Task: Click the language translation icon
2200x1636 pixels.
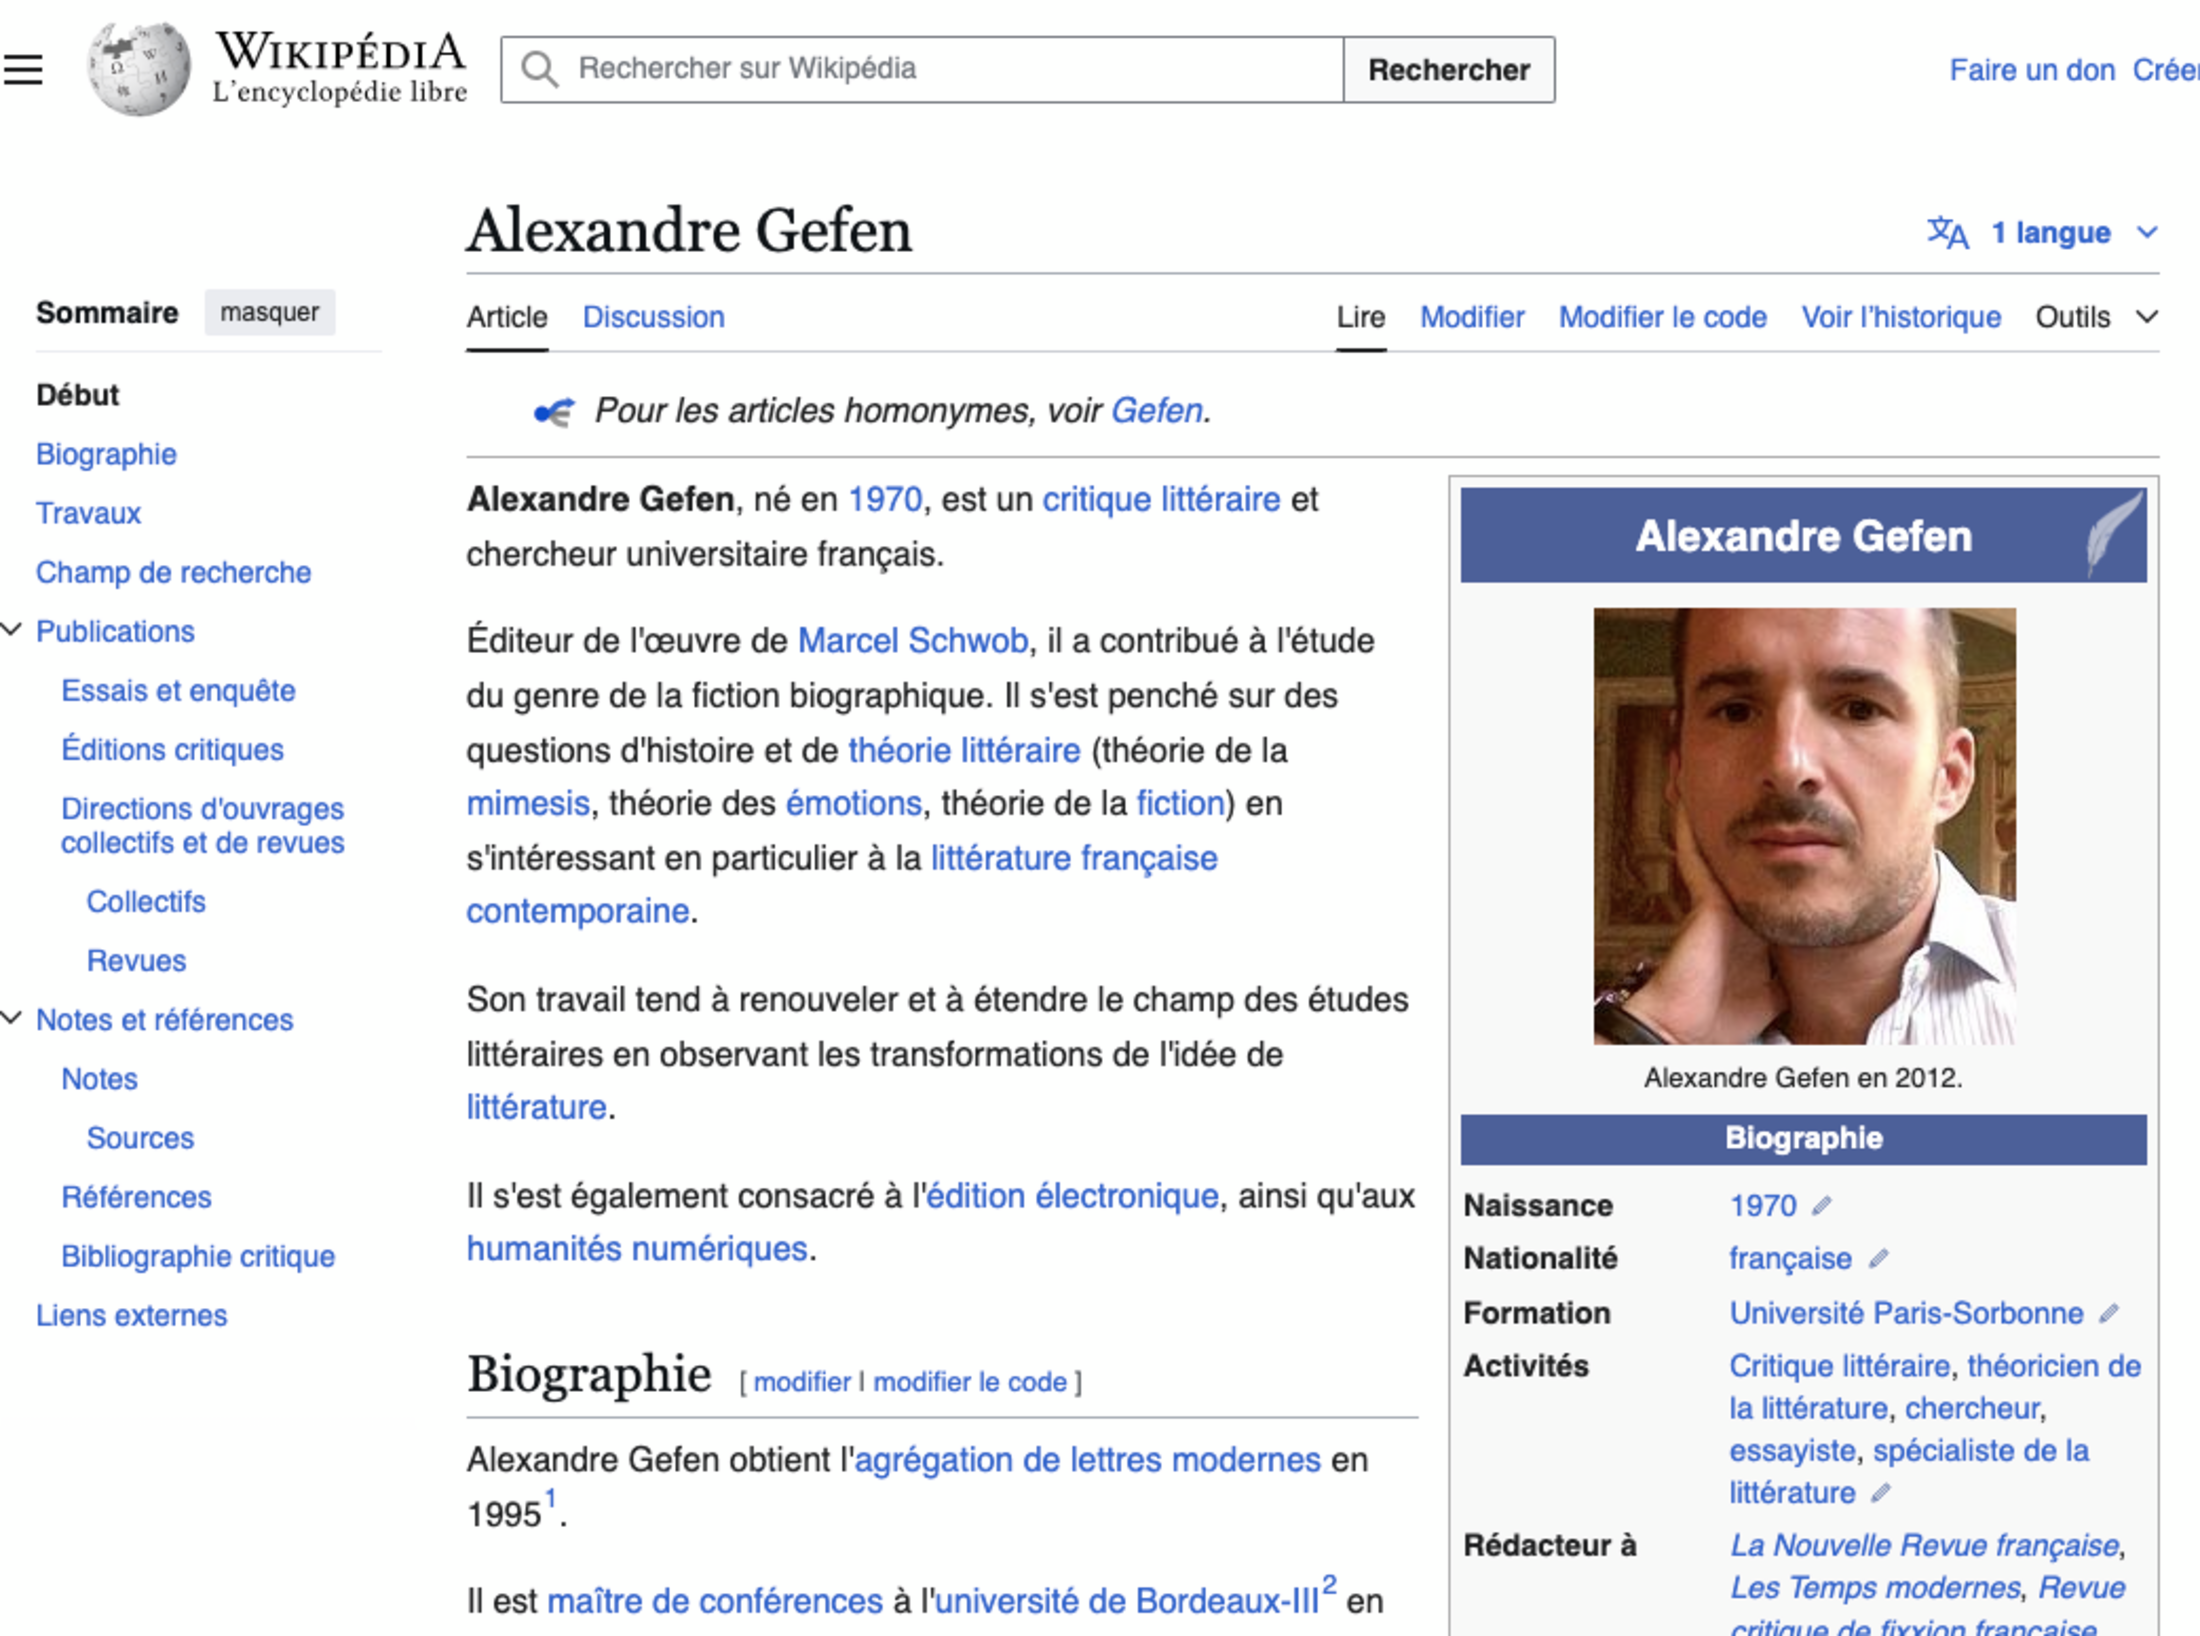Action: tap(1947, 232)
